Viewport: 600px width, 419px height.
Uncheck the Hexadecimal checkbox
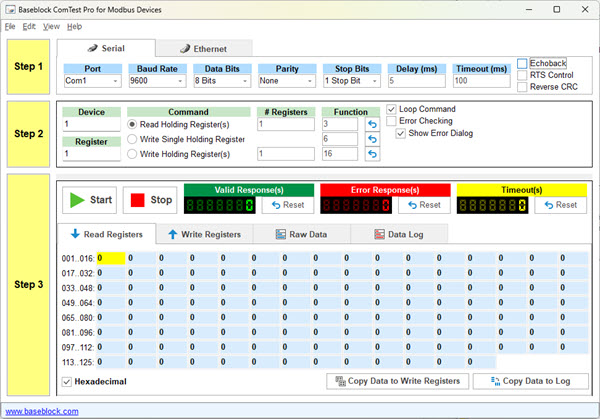(x=67, y=381)
